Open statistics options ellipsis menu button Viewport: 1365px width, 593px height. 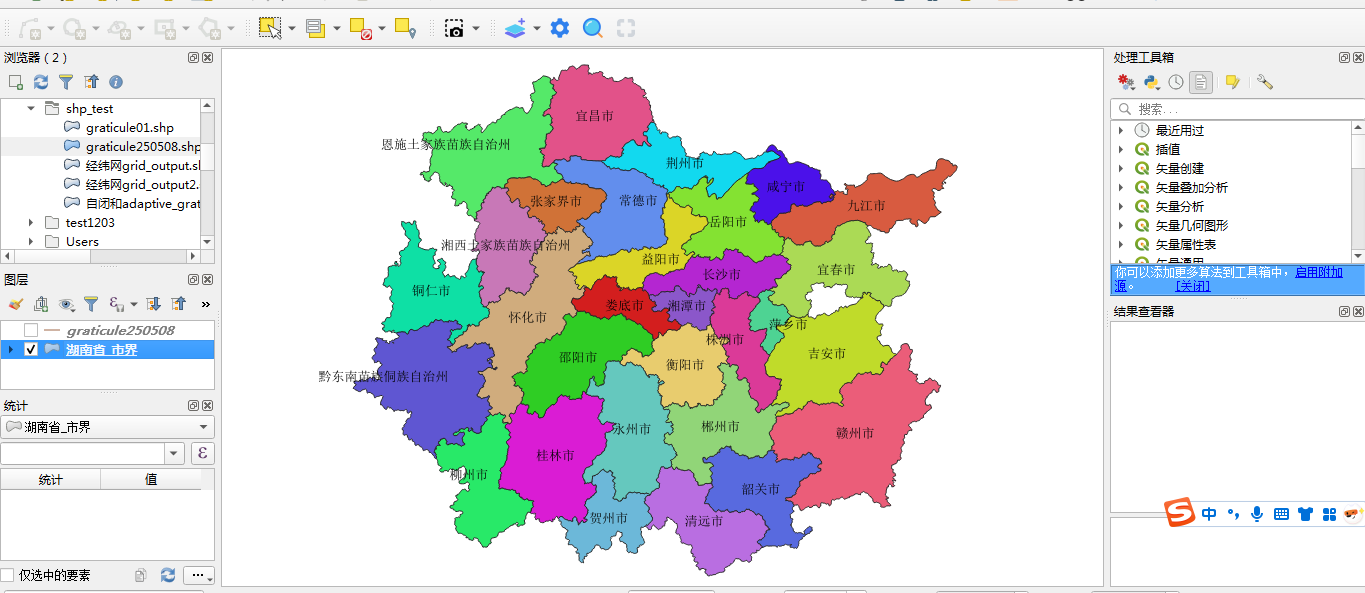pos(200,575)
